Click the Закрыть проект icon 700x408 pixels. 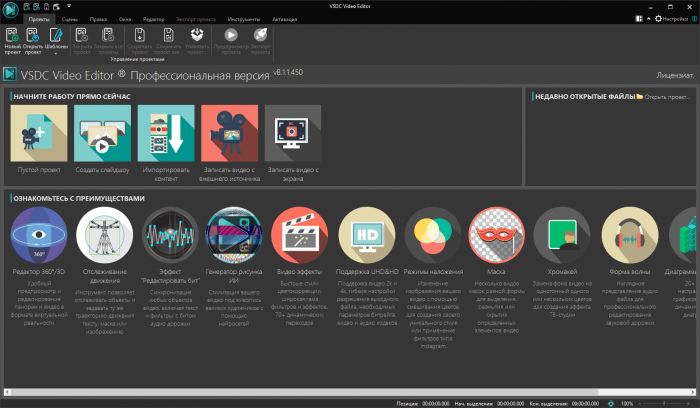pos(82,35)
